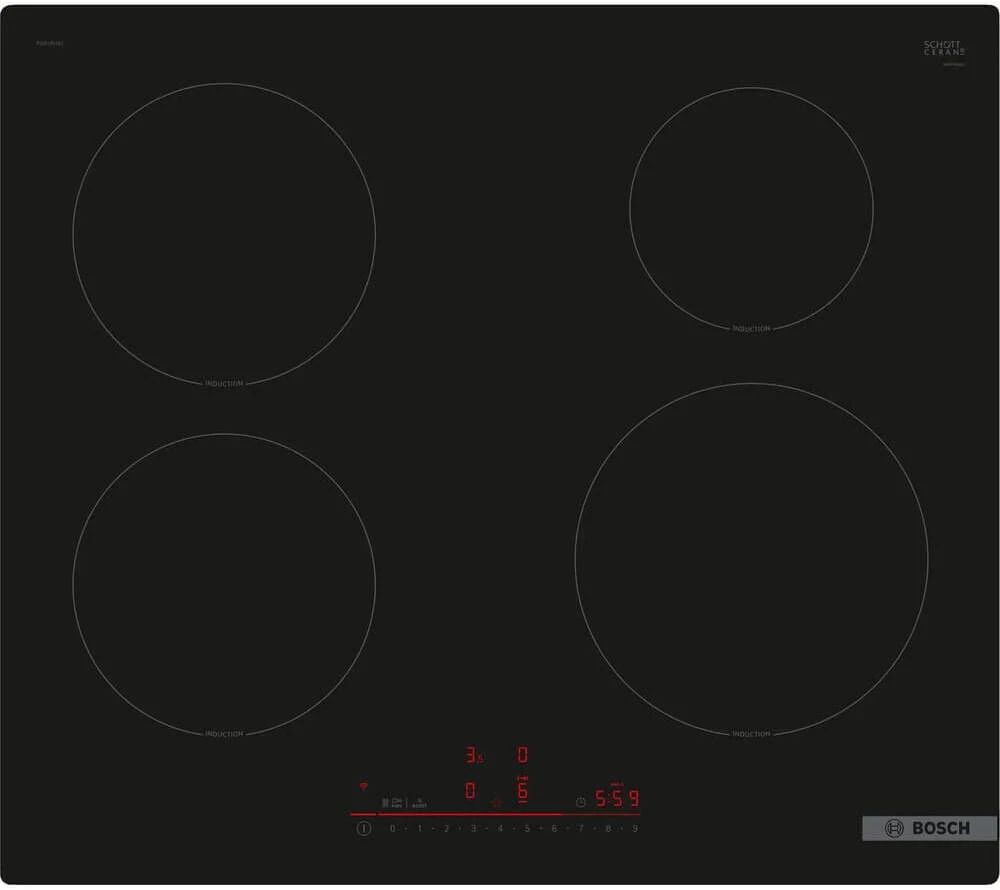Select the rear-left zone display showing 3

(x=471, y=755)
